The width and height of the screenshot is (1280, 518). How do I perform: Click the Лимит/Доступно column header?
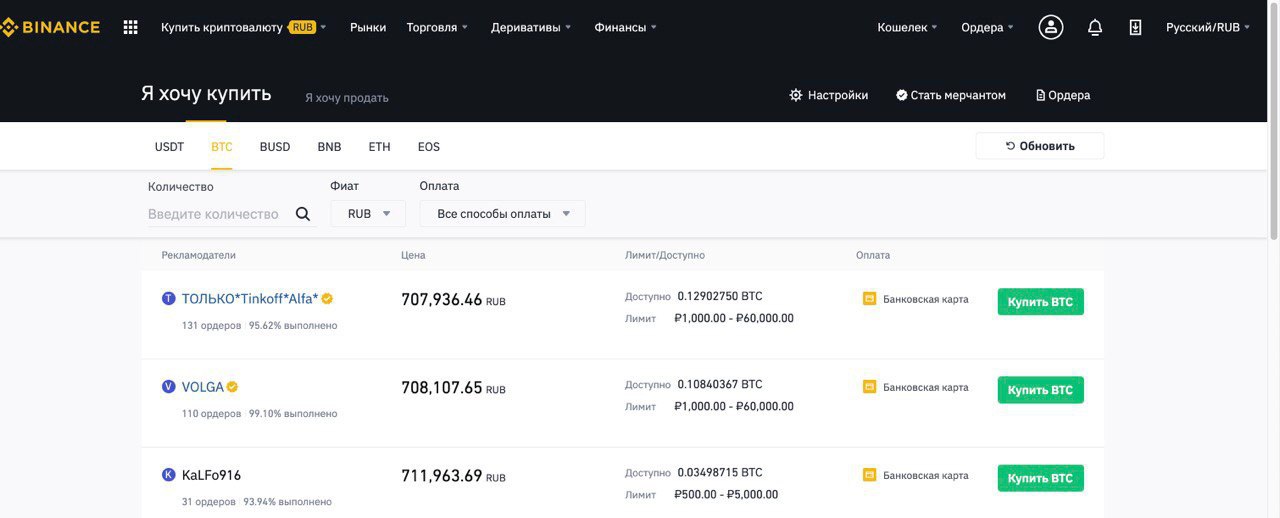tap(665, 255)
